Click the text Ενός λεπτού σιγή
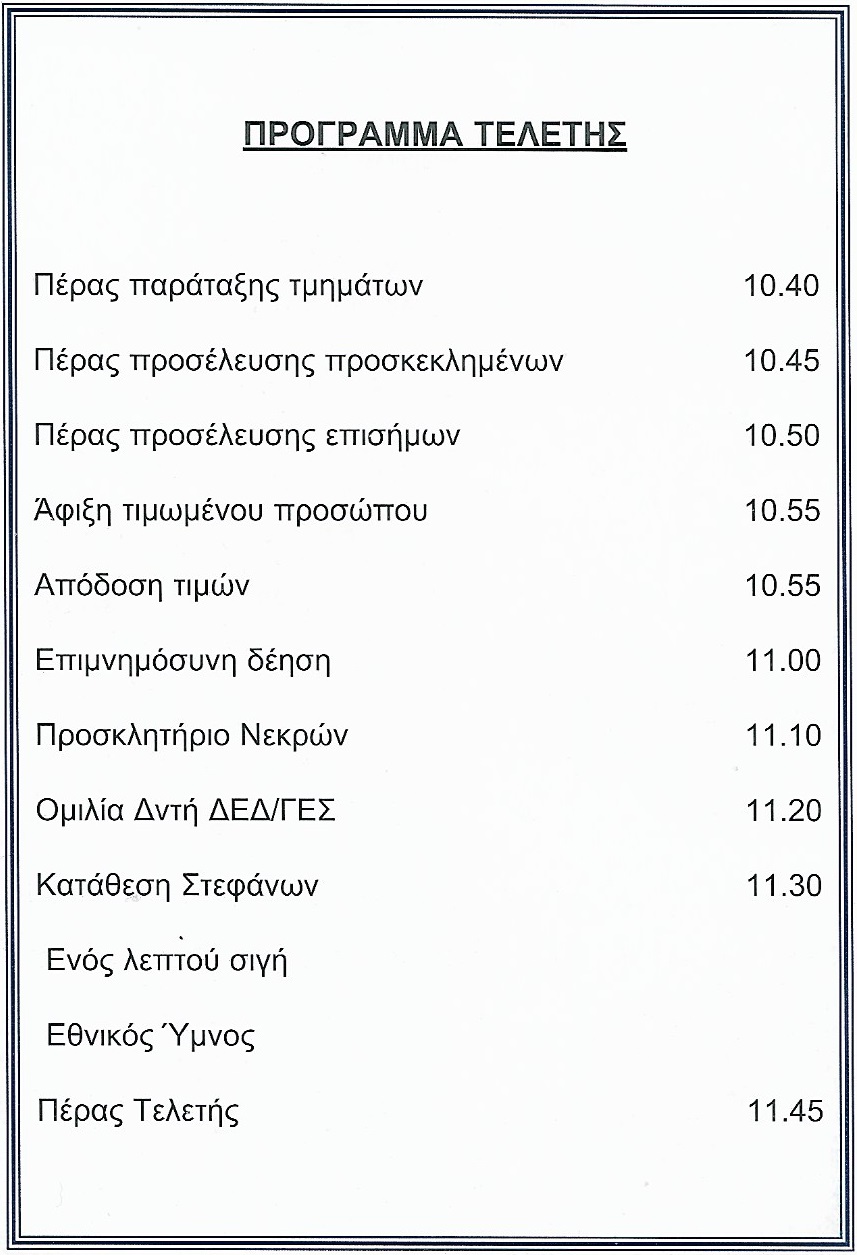Viewport: 857px width, 1255px height. (167, 962)
